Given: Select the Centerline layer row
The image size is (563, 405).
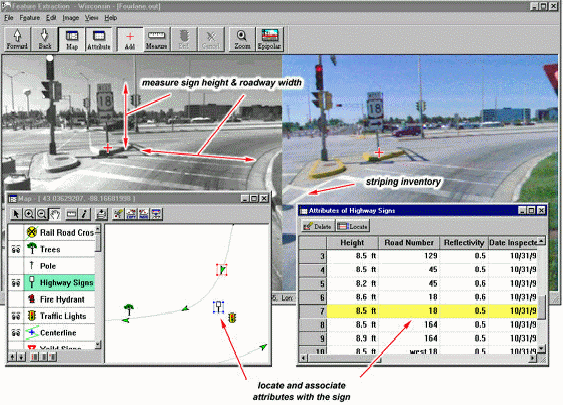Looking at the screenshot, I should [60, 333].
